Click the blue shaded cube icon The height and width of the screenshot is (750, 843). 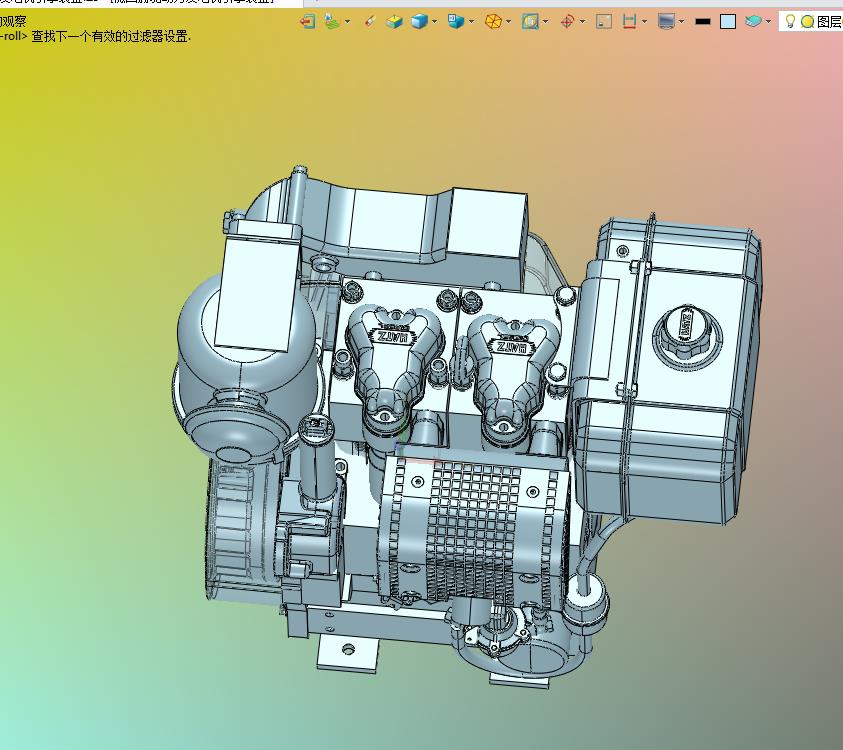(419, 22)
